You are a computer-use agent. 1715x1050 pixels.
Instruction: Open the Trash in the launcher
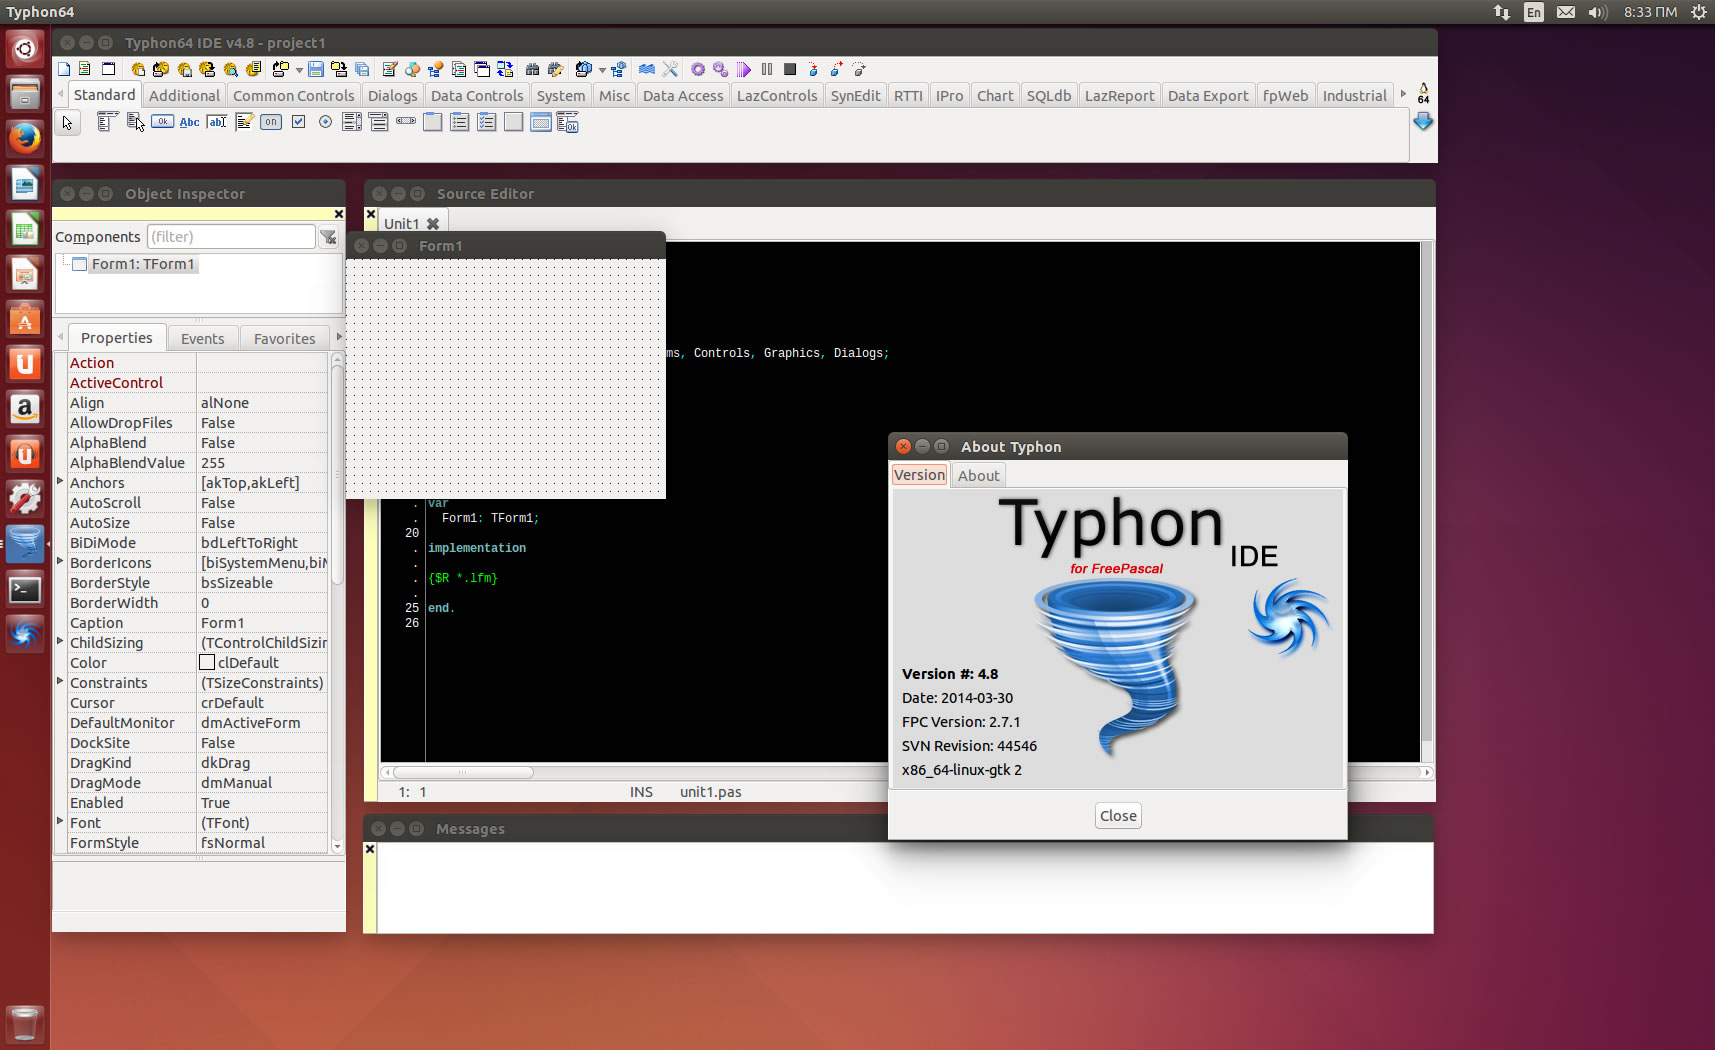pyautogui.click(x=25, y=1024)
